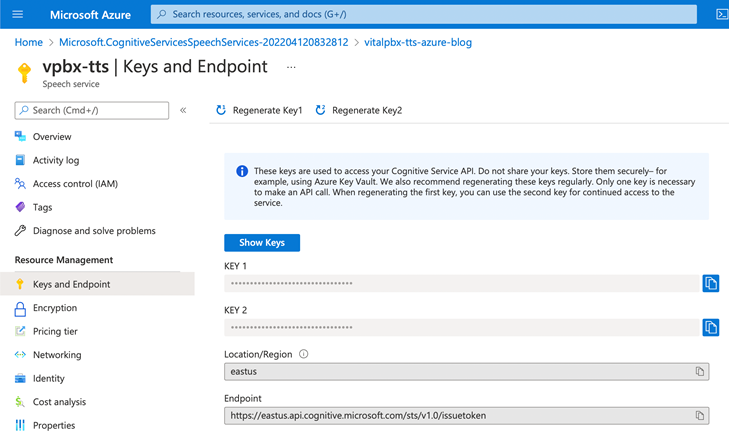Click the 'KEY 1' label
729x441 pixels.
[235, 266]
